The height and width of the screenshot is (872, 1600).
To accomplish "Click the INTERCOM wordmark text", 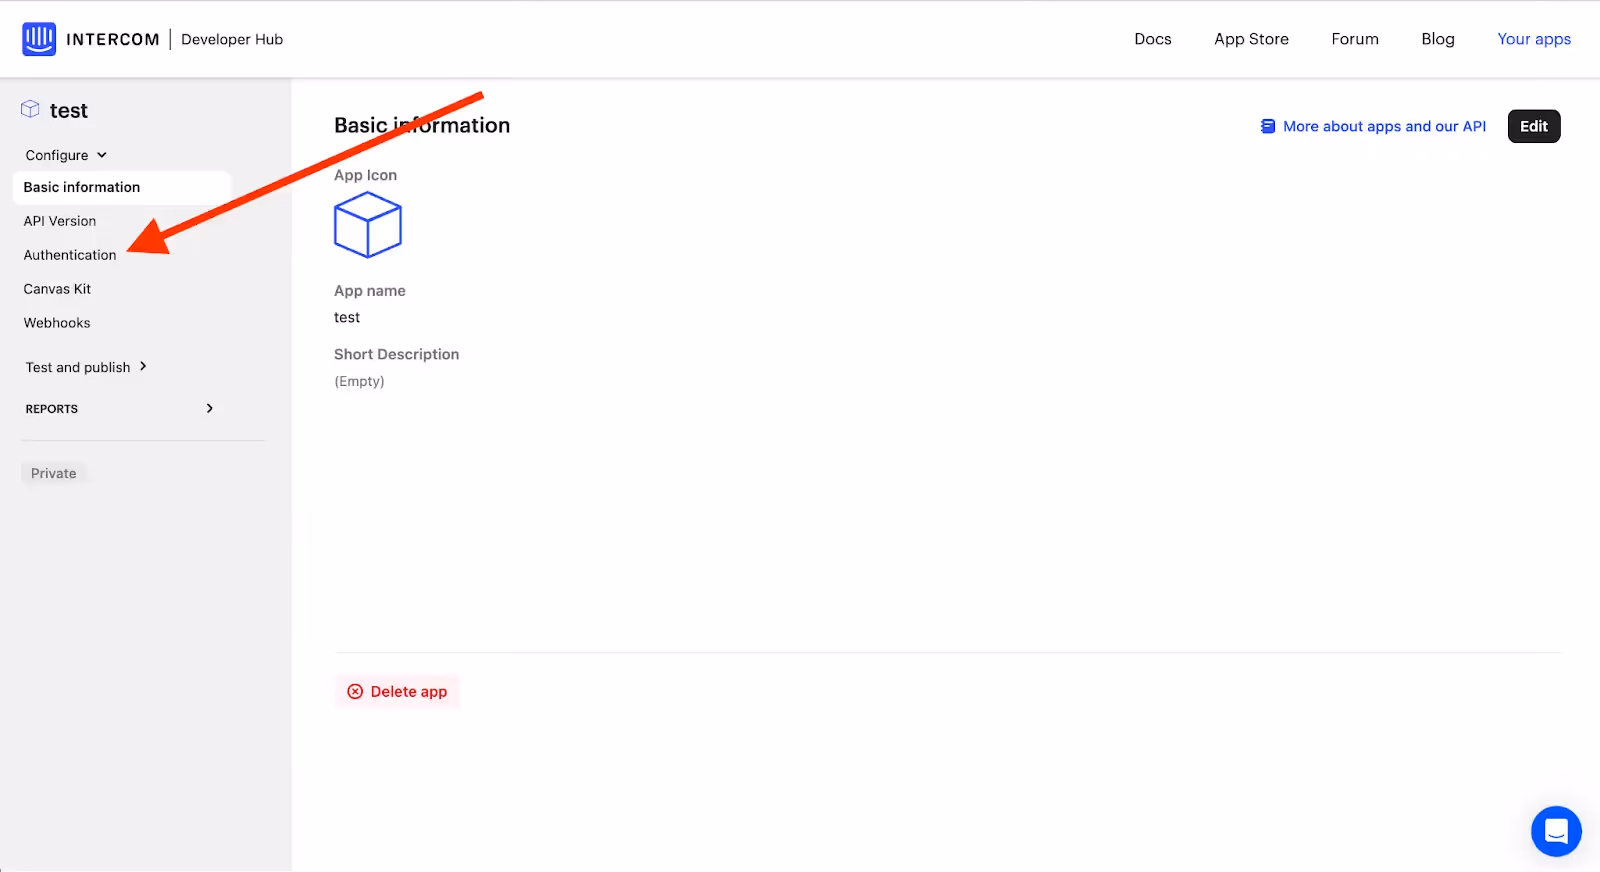I will point(113,39).
